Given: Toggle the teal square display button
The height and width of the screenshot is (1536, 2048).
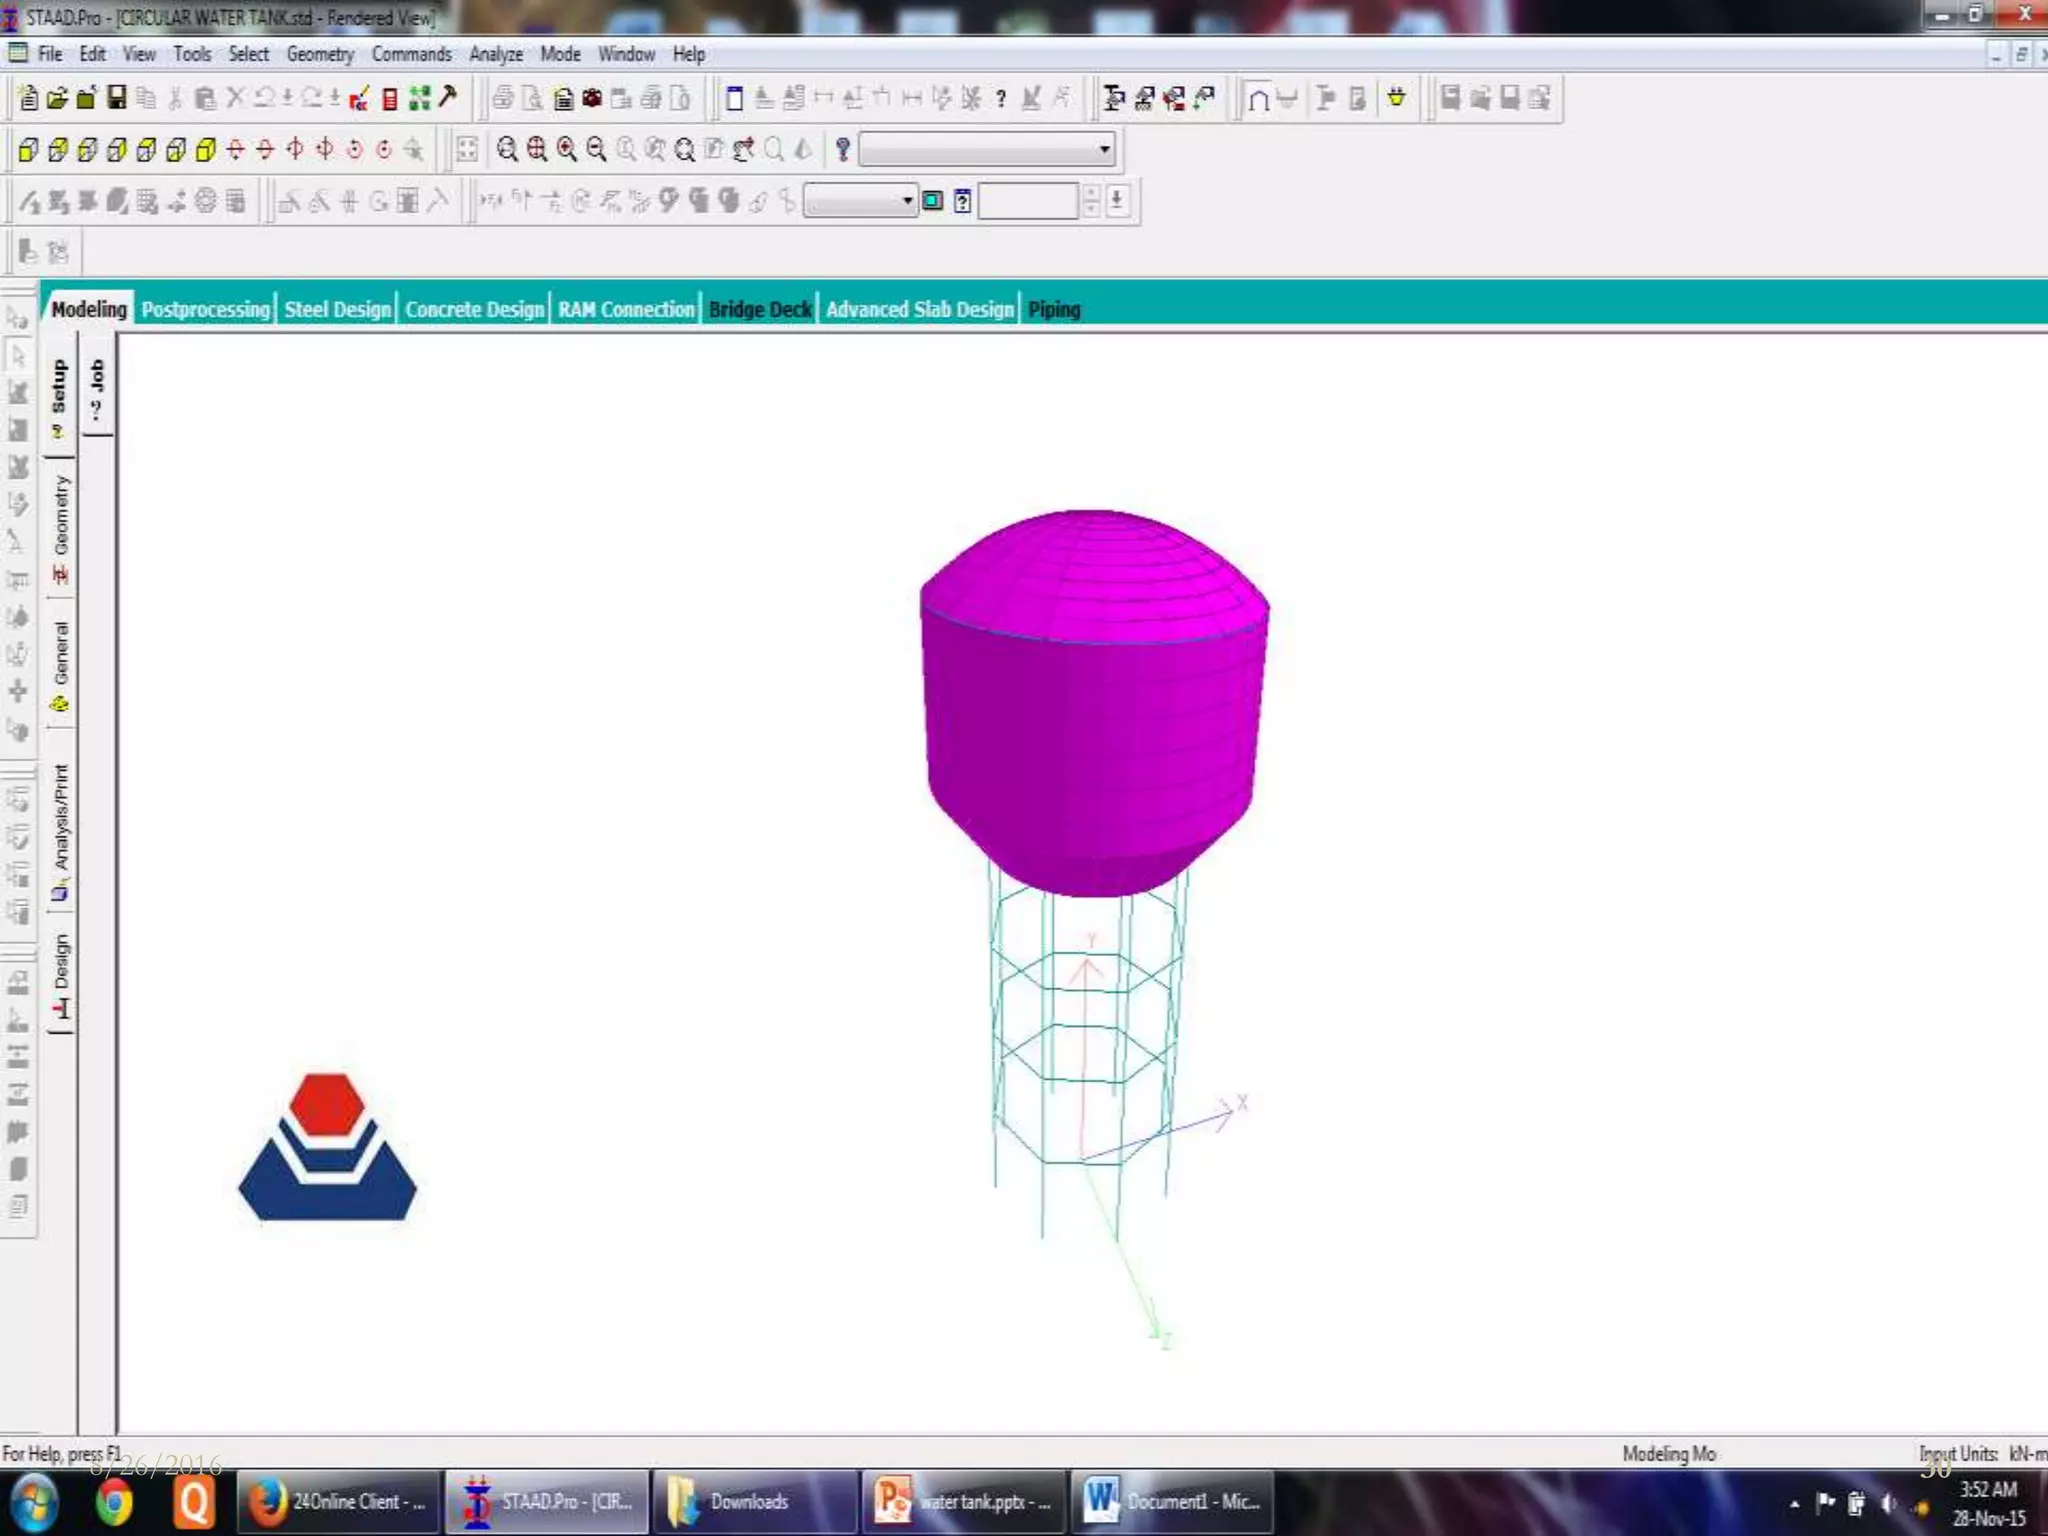Looking at the screenshot, I should click(932, 201).
